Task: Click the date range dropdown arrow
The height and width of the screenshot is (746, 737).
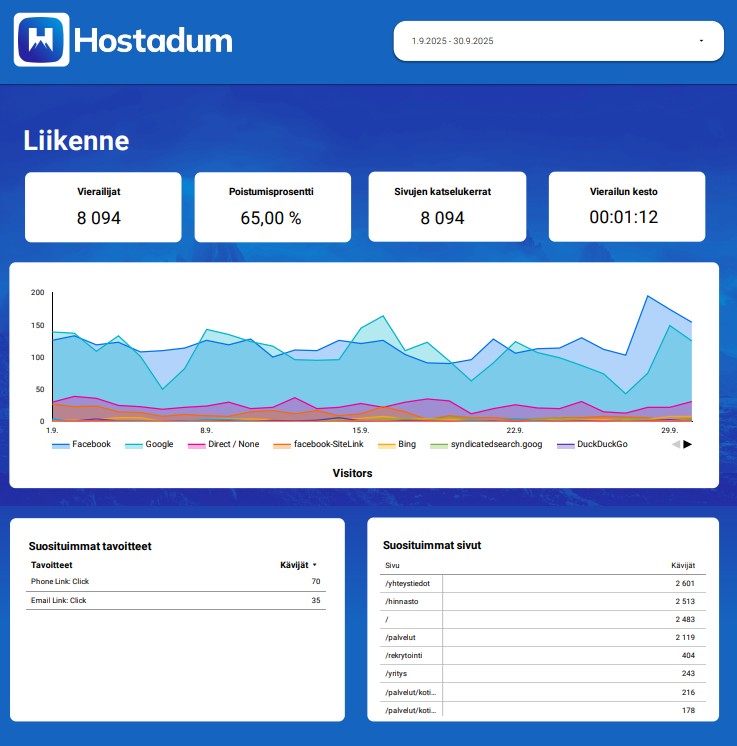Action: (701, 41)
